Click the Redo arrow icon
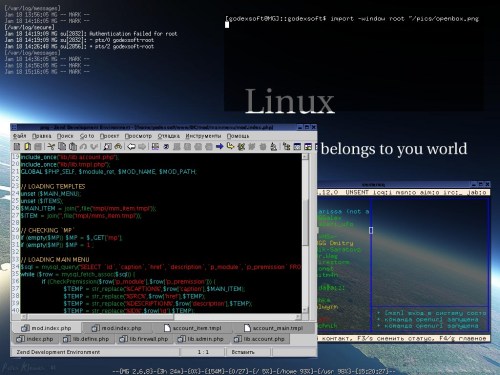 pos(94,147)
